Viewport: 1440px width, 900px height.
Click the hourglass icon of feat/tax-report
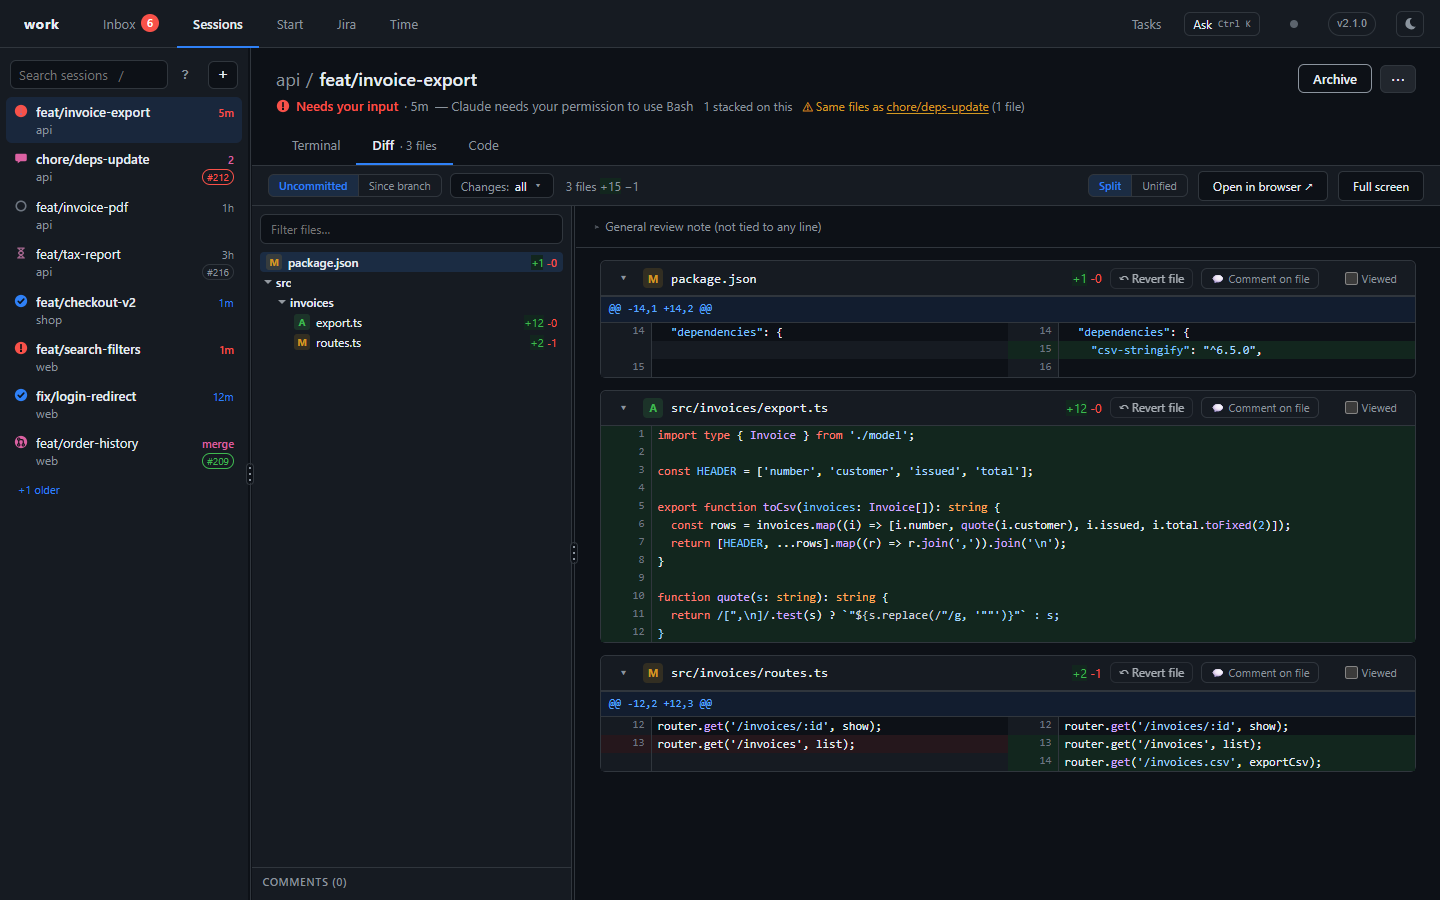[x=21, y=254]
